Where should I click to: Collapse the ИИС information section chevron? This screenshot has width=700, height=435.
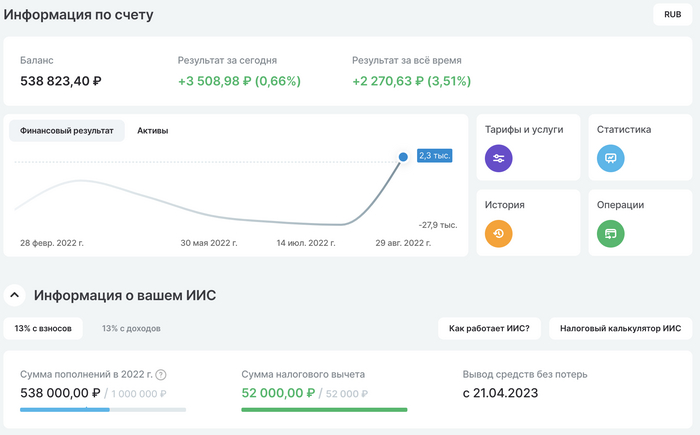click(15, 295)
